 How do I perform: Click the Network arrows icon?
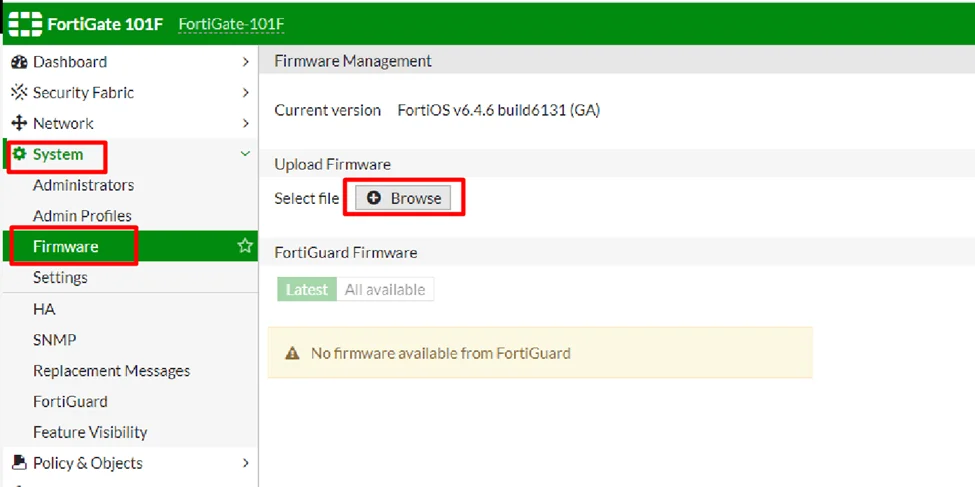coord(19,123)
